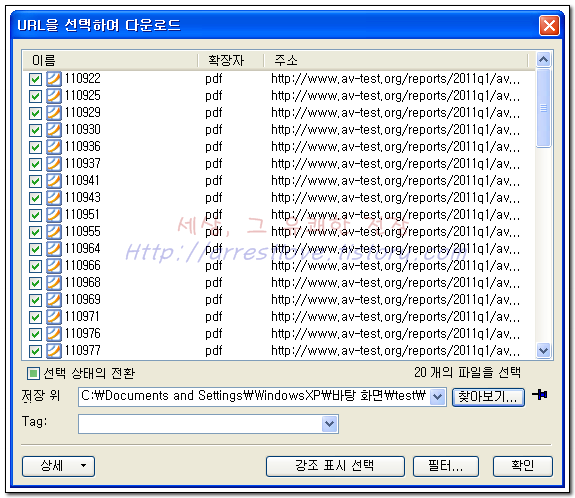Click the pdf file icon next to 110968
575x498 pixels.
[54, 283]
